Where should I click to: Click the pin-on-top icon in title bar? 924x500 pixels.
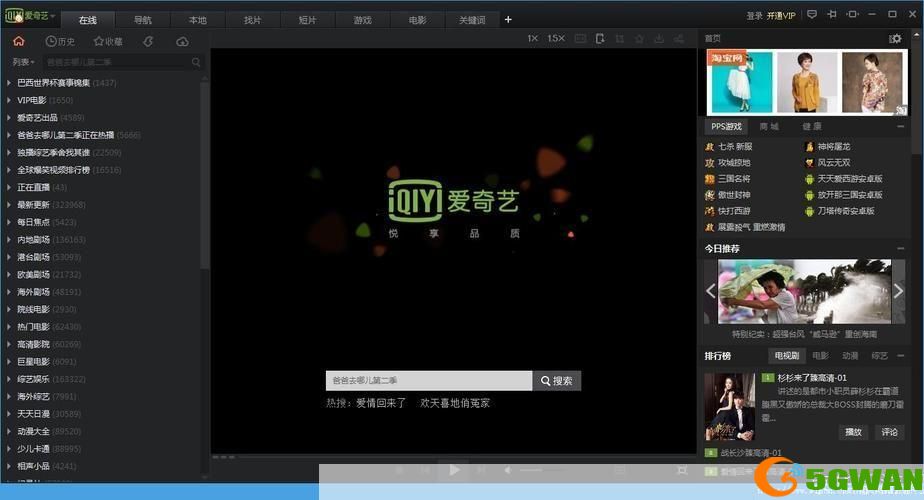click(832, 14)
